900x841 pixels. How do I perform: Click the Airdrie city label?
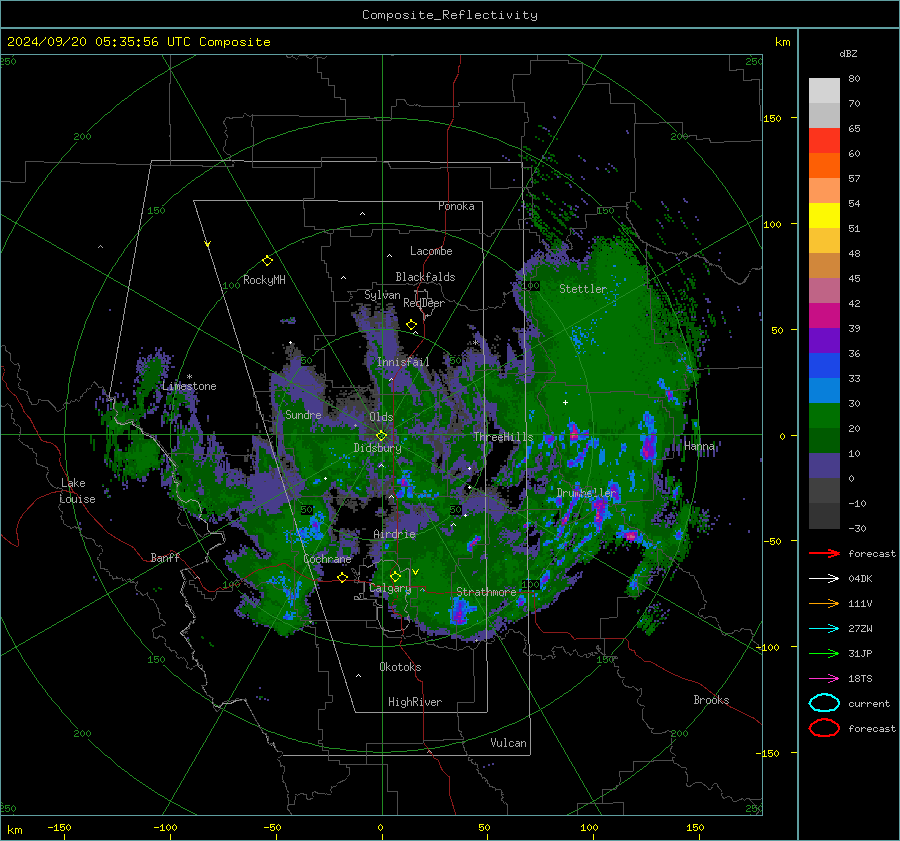click(394, 534)
